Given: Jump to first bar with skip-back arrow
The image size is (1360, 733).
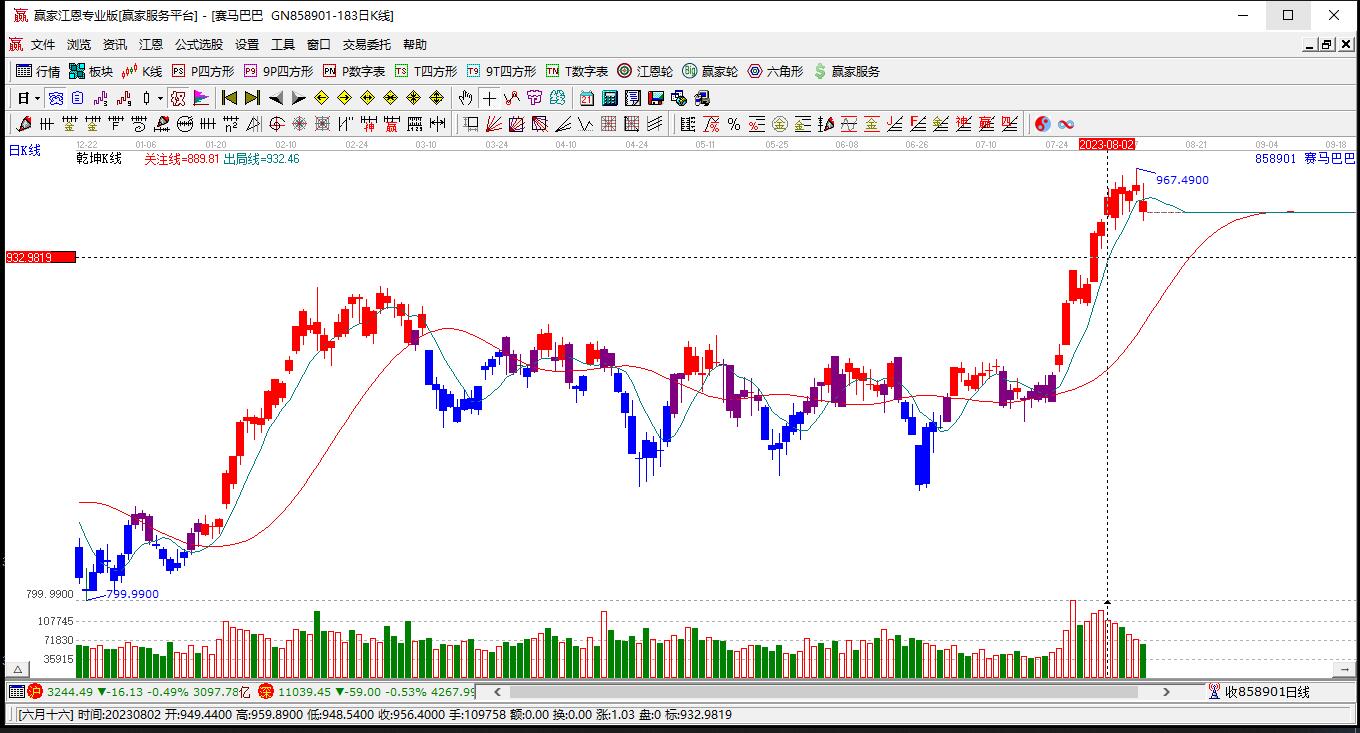Looking at the screenshot, I should [x=229, y=98].
